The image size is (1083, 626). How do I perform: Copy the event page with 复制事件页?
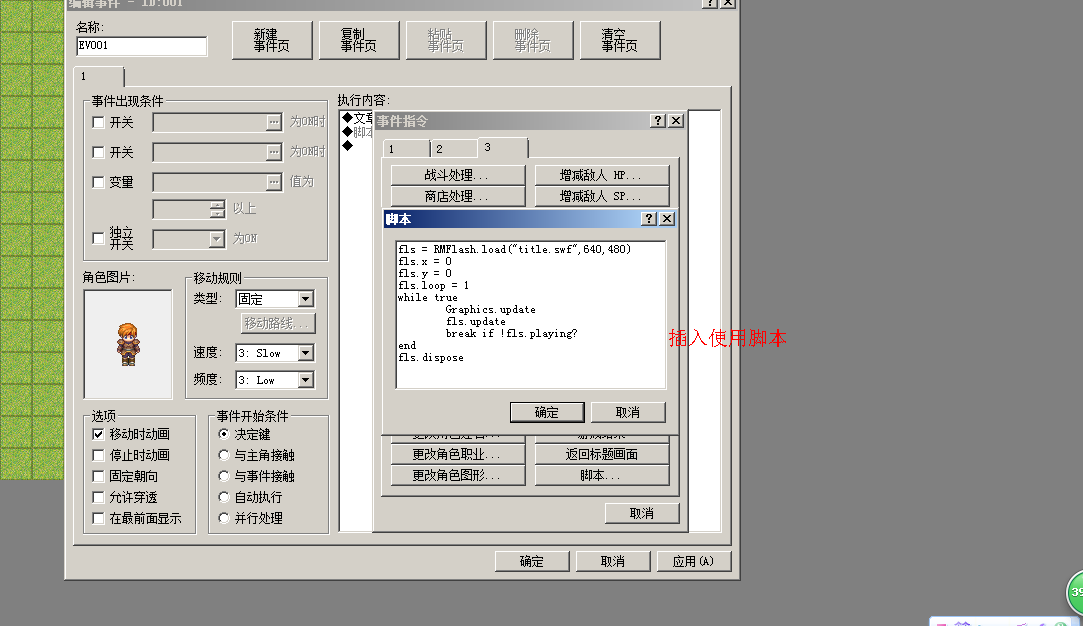pos(359,41)
